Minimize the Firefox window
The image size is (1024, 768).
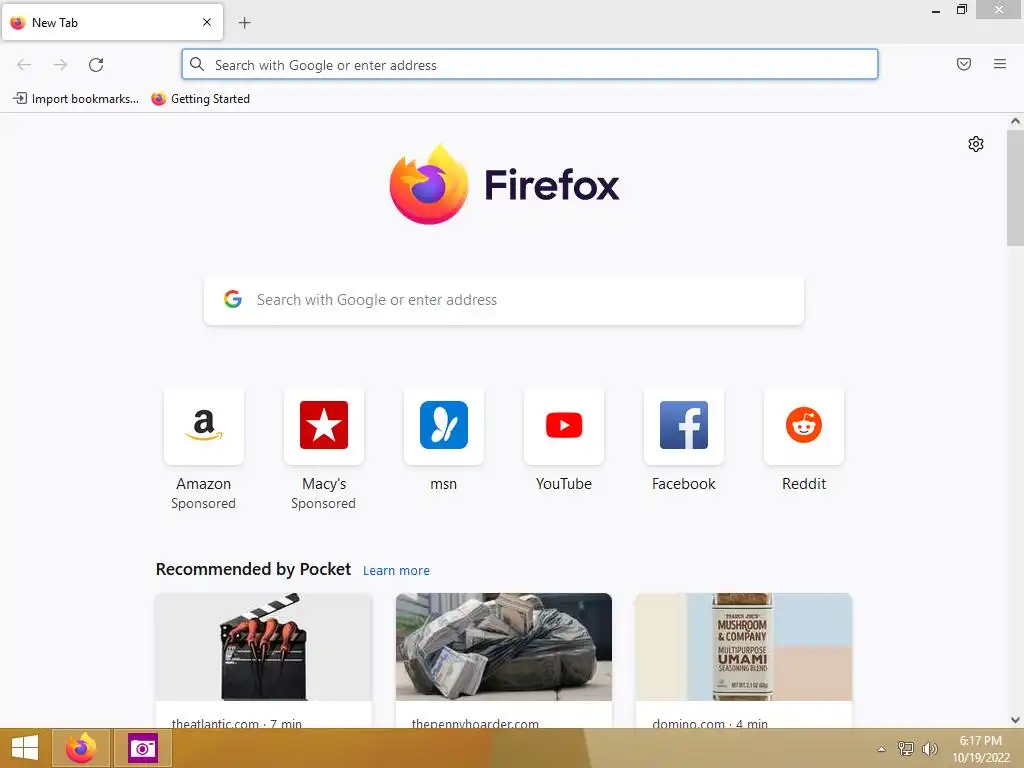(x=936, y=10)
